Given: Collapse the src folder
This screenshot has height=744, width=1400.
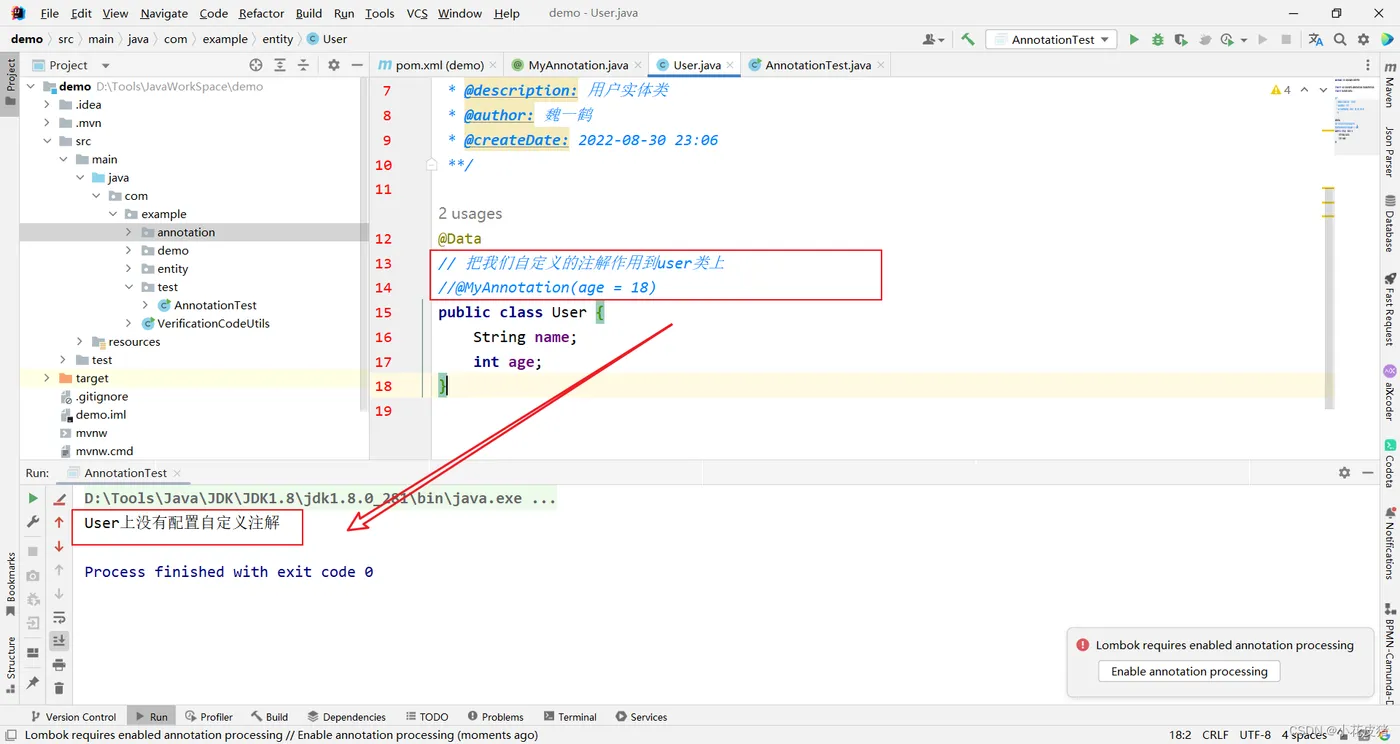Looking at the screenshot, I should 47,141.
